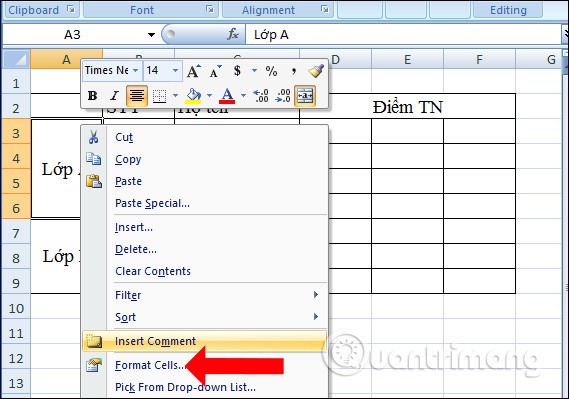Open Format Cells... dialog from menu
Screen dimensions: 569x399
(150, 365)
